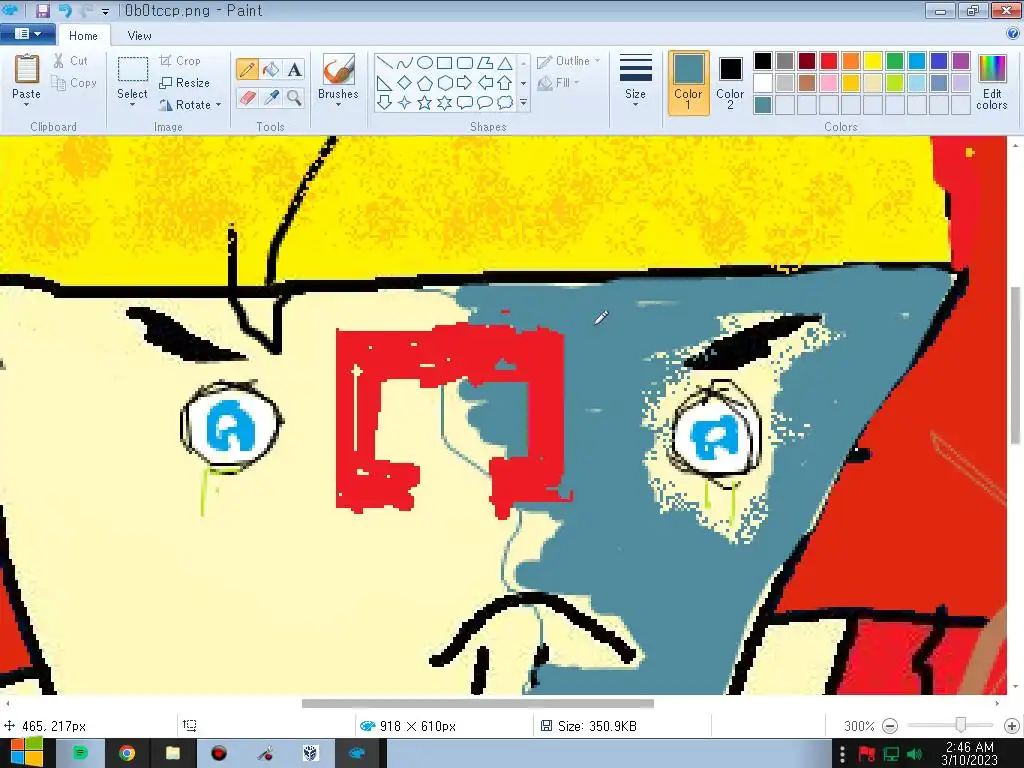Click the volume speaker tray icon
Viewport: 1024px width, 768px height.
(914, 754)
